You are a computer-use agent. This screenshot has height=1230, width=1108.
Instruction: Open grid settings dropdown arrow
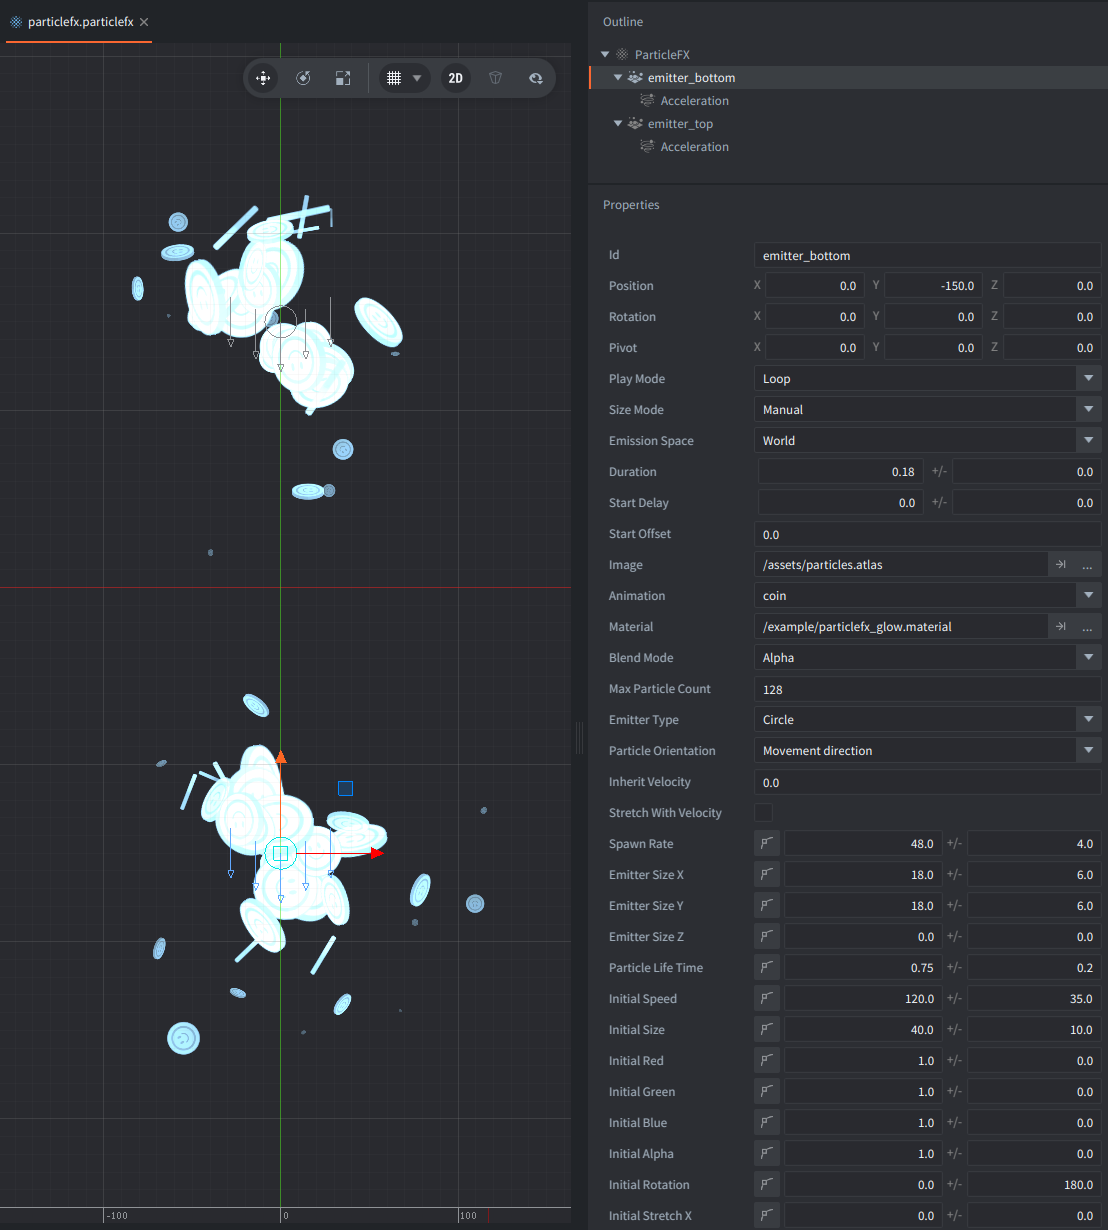(x=417, y=78)
